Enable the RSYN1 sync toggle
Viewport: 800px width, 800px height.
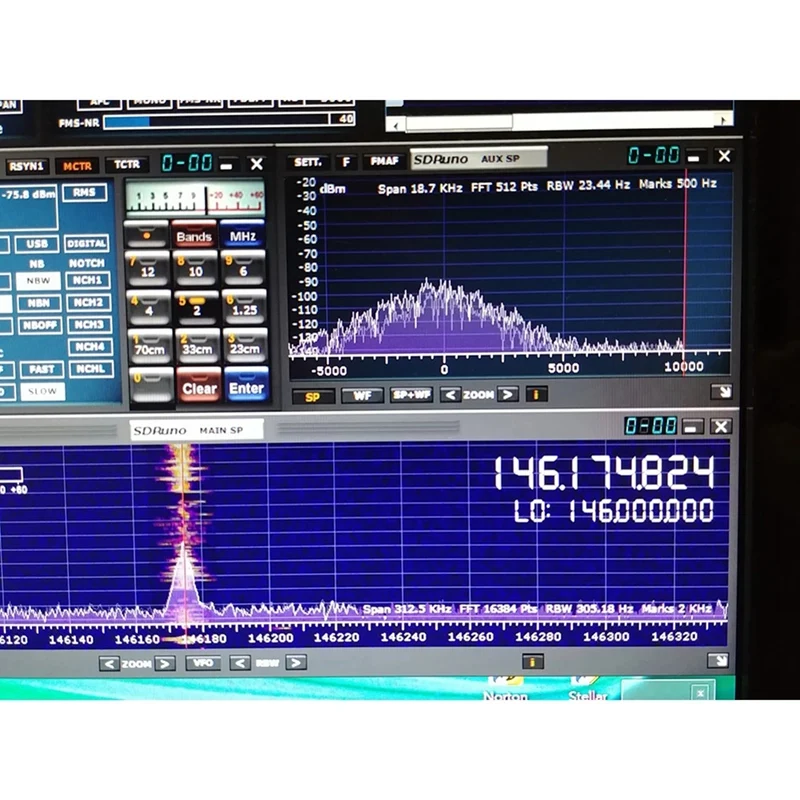click(30, 167)
